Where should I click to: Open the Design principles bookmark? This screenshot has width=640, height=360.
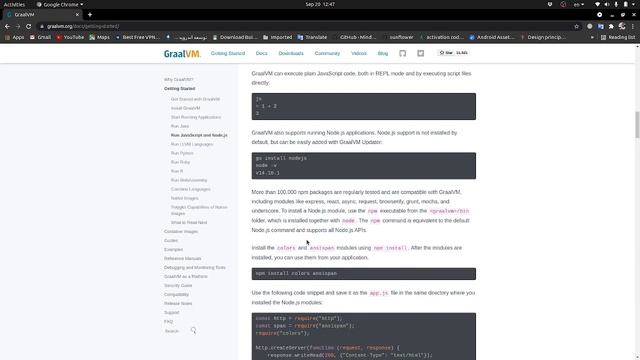[543, 37]
